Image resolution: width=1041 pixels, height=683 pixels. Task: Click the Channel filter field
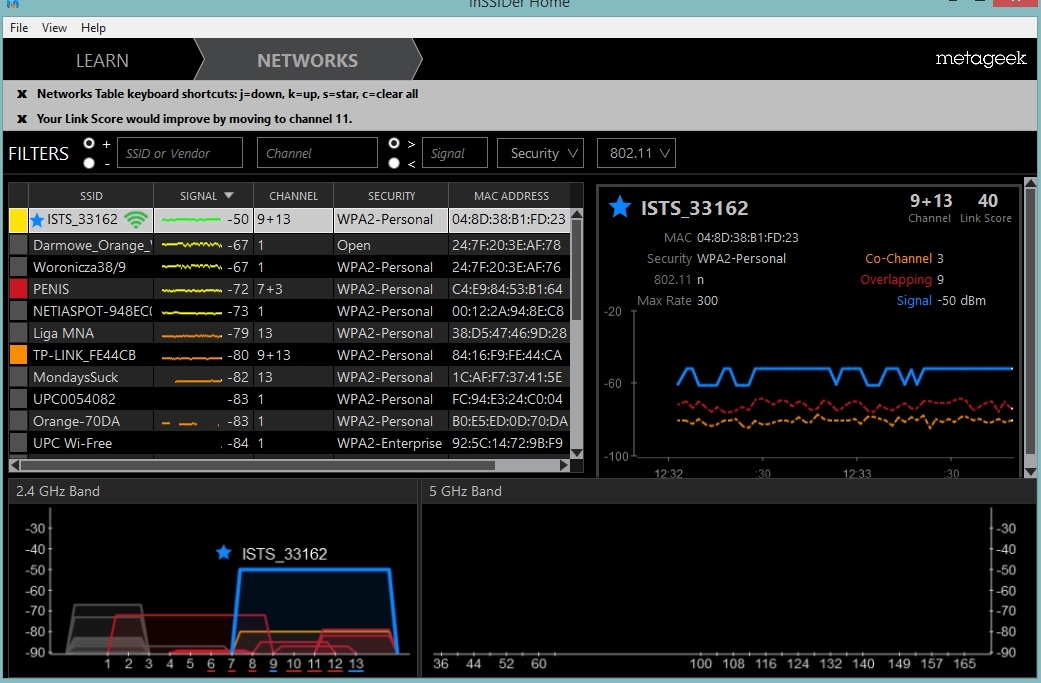[317, 153]
